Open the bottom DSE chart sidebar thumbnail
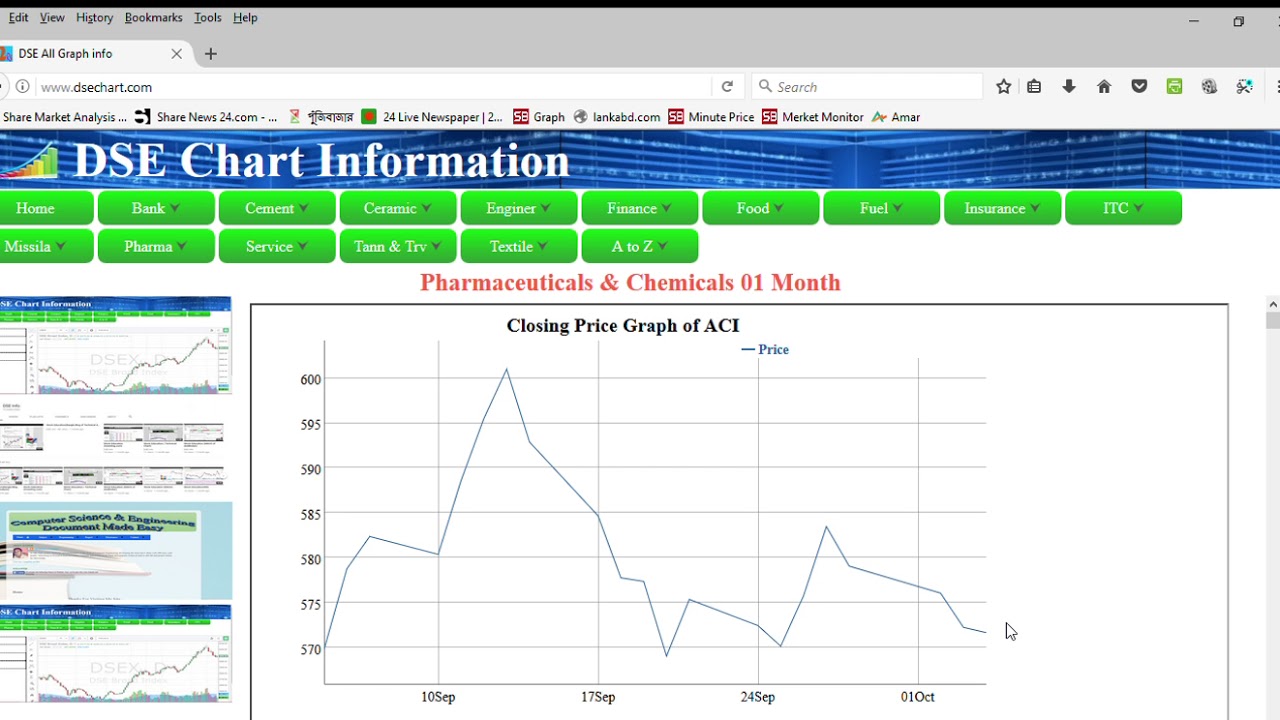The image size is (1280, 720). [x=116, y=653]
